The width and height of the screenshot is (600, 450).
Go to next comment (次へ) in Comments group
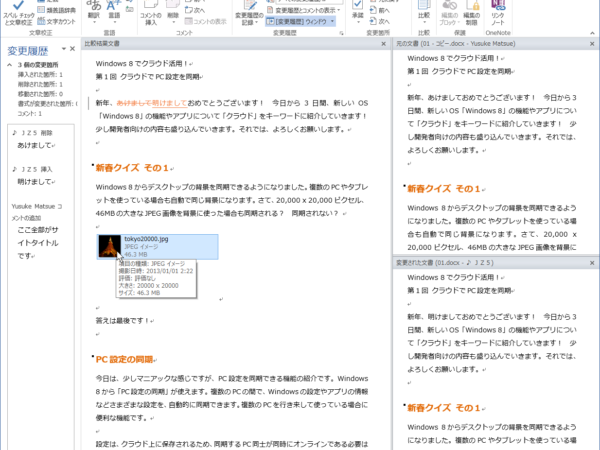coord(195,10)
